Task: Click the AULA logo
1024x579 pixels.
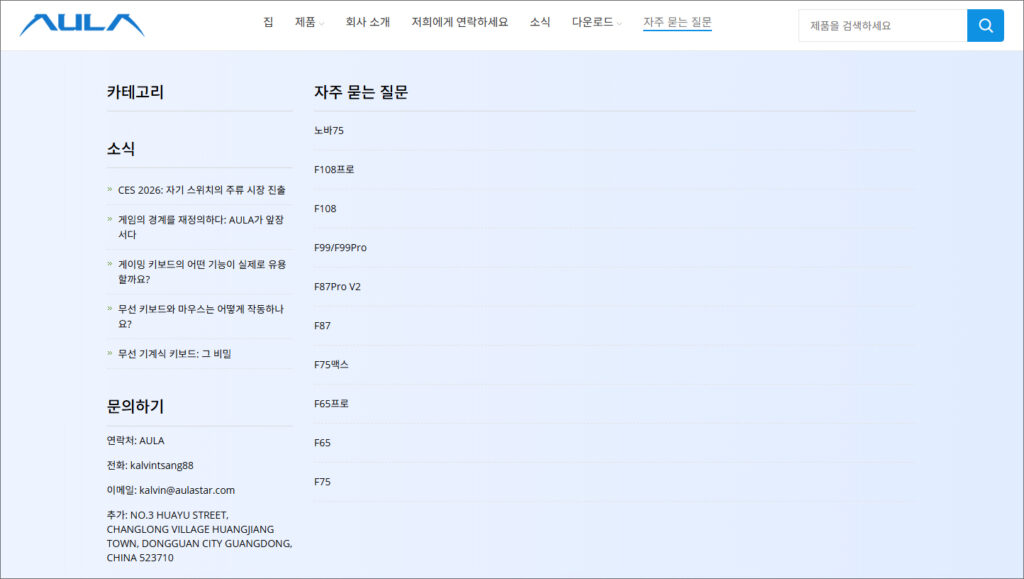Action: pyautogui.click(x=82, y=25)
